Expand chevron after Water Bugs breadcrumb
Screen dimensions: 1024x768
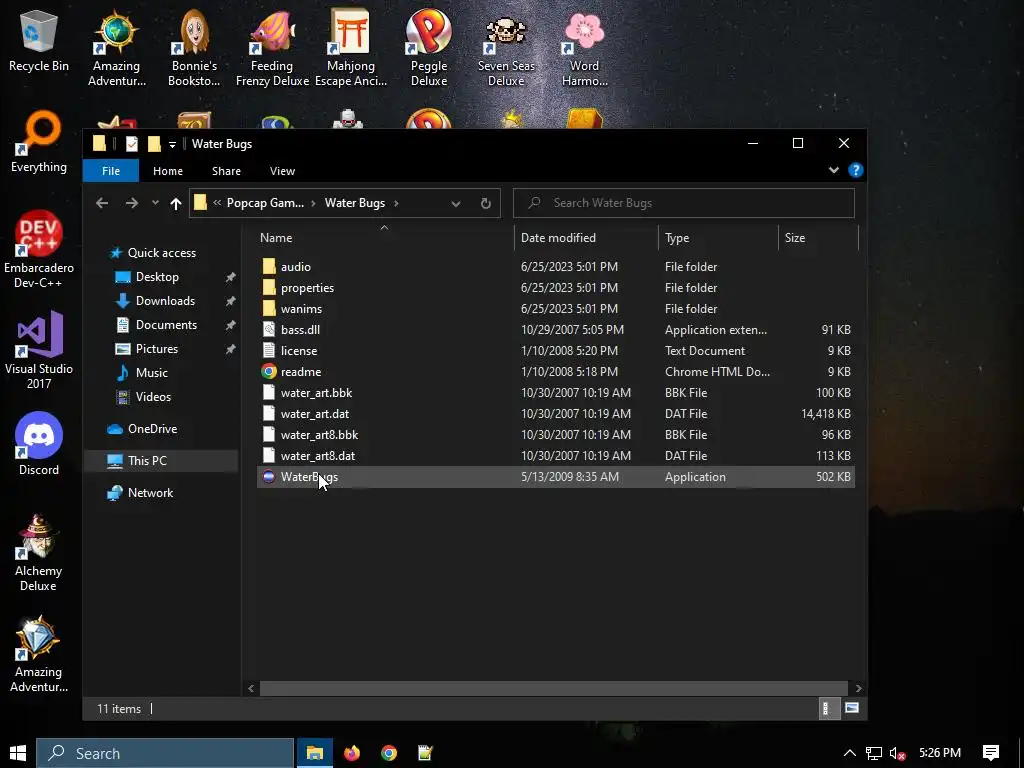(396, 203)
